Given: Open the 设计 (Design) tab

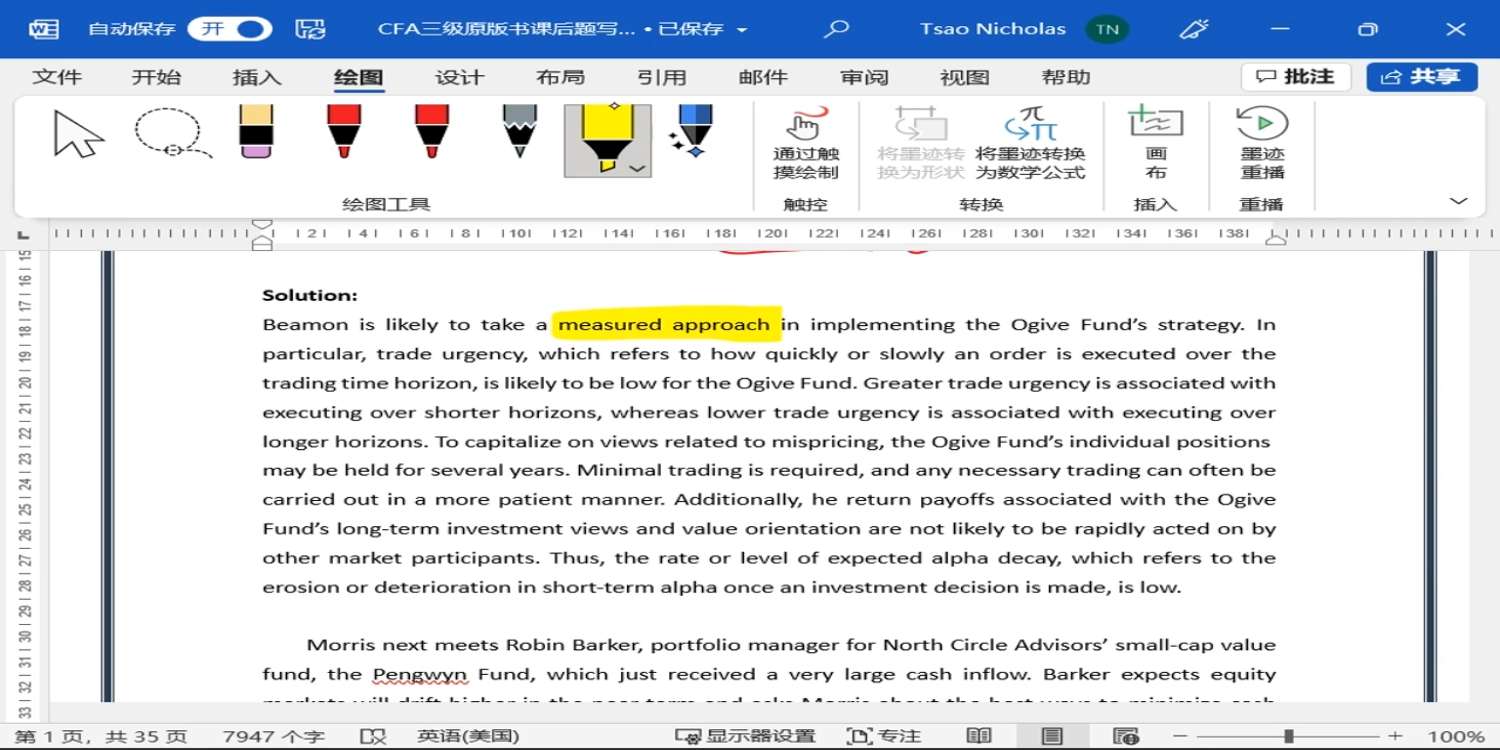Looking at the screenshot, I should coord(459,77).
